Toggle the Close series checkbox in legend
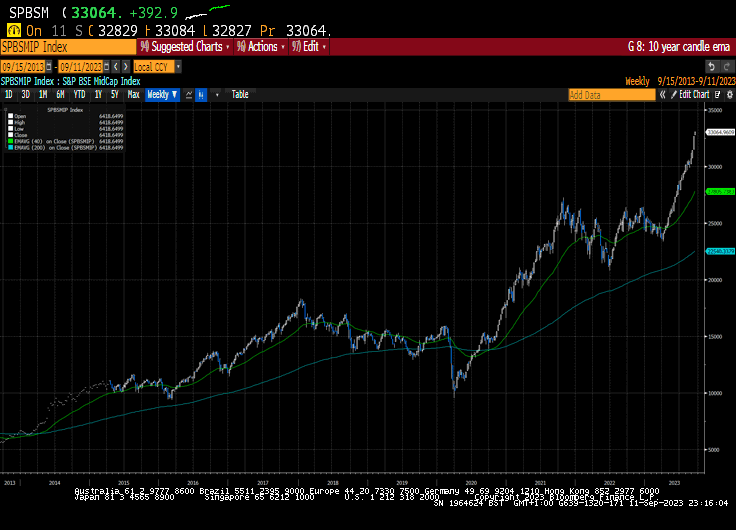This screenshot has height=530, width=736. point(10,135)
